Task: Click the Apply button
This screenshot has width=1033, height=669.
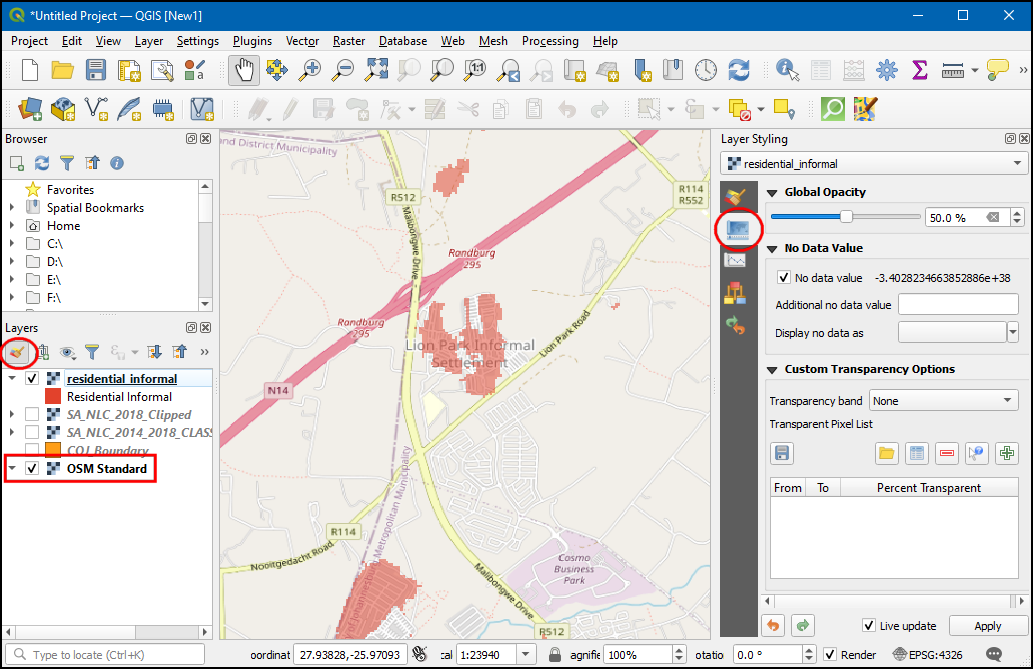Action: tap(987, 626)
